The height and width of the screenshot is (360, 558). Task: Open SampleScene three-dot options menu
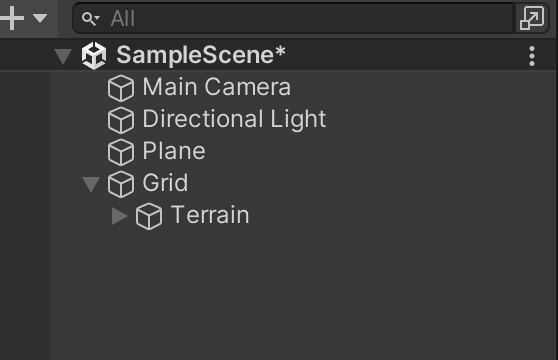(x=532, y=56)
